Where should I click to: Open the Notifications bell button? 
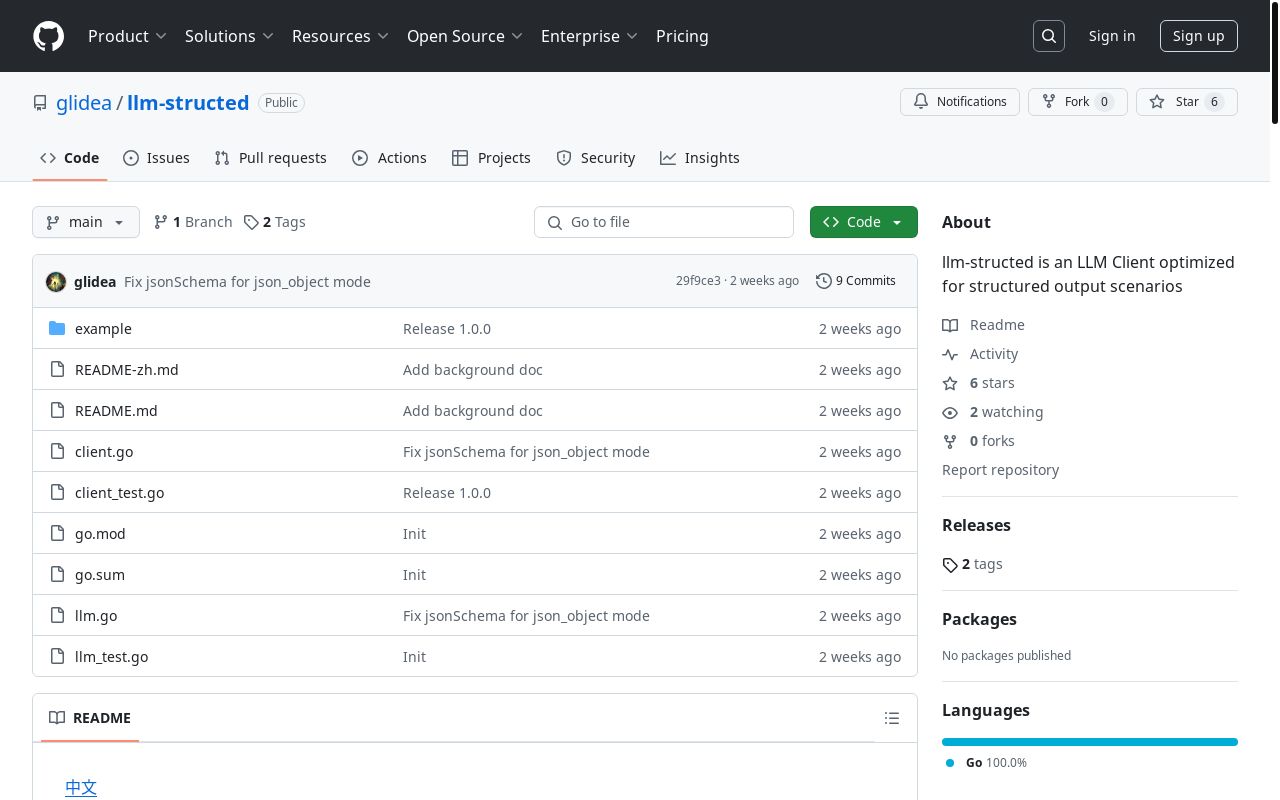point(960,102)
